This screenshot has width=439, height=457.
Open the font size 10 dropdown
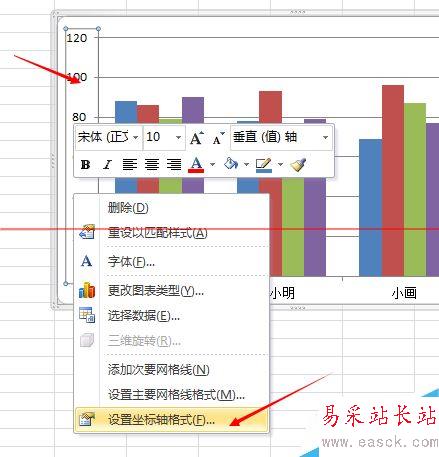178,137
